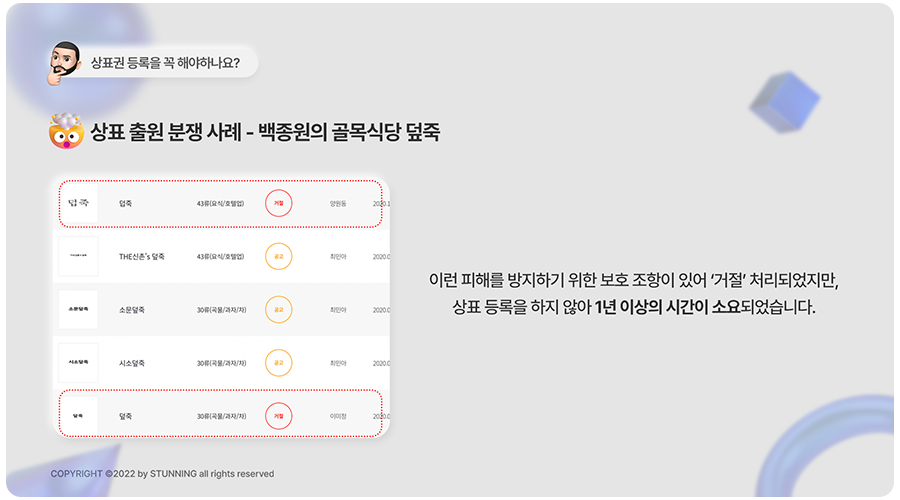Click the 거절 status badge in the 양원동 row
This screenshot has width=900, height=500.
coord(278,203)
